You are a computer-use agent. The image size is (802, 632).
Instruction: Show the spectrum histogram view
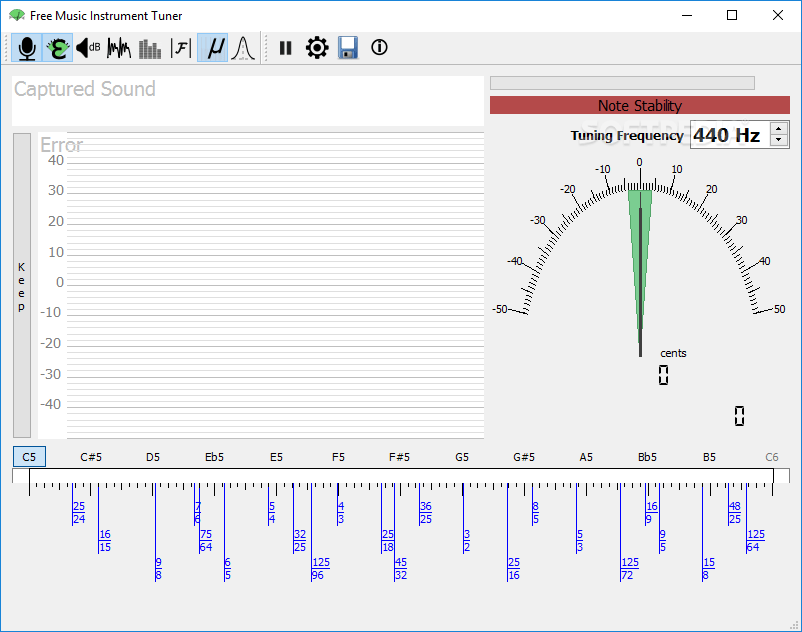point(150,47)
